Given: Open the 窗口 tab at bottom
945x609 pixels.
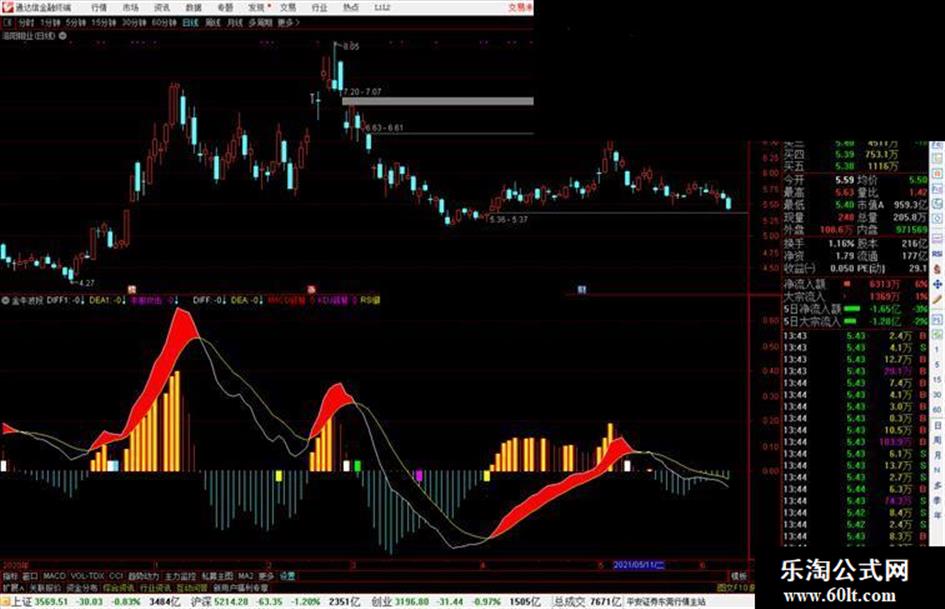Looking at the screenshot, I should 30,576.
